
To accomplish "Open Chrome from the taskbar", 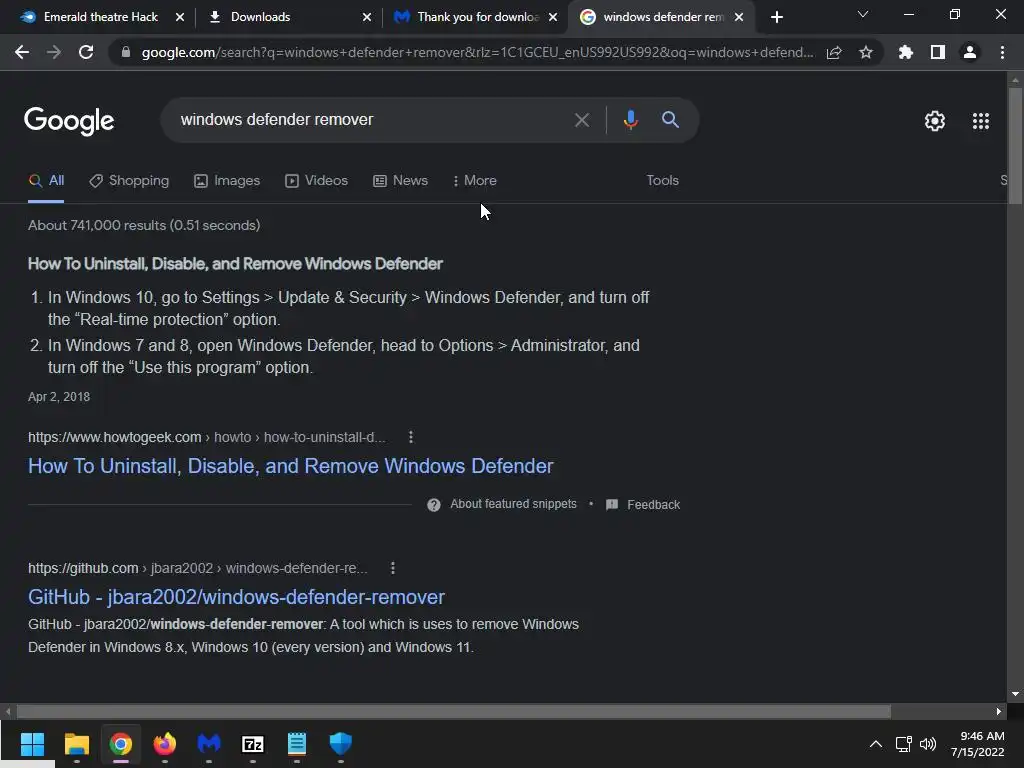I will pos(121,744).
